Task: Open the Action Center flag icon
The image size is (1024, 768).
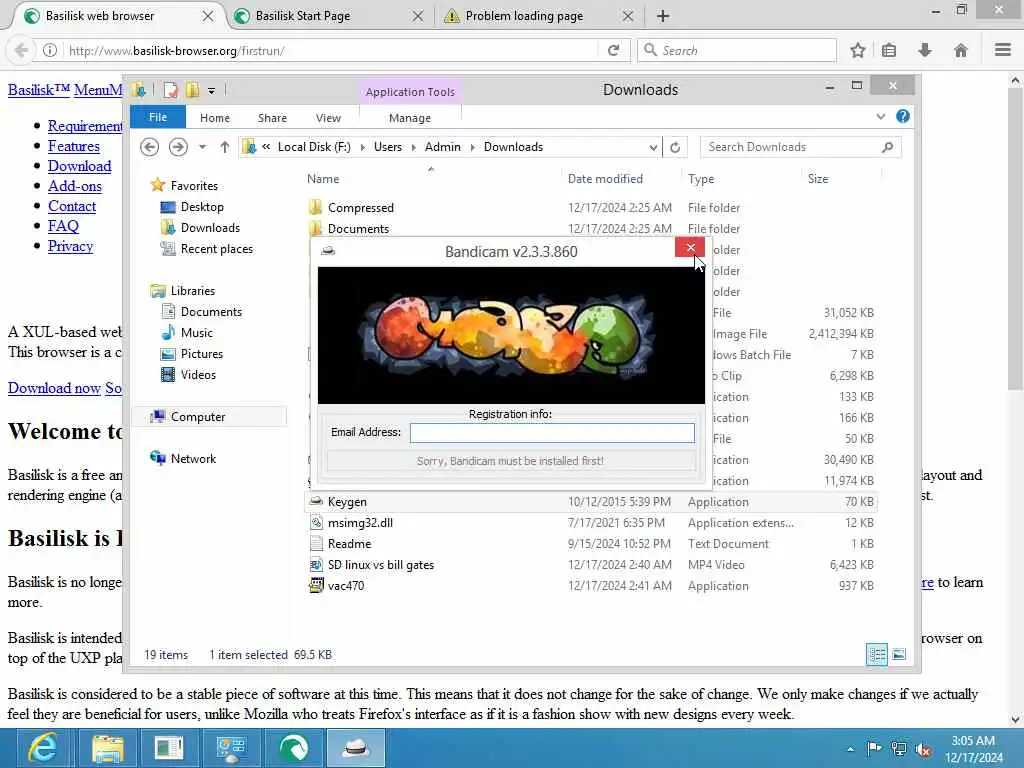Action: click(x=874, y=749)
